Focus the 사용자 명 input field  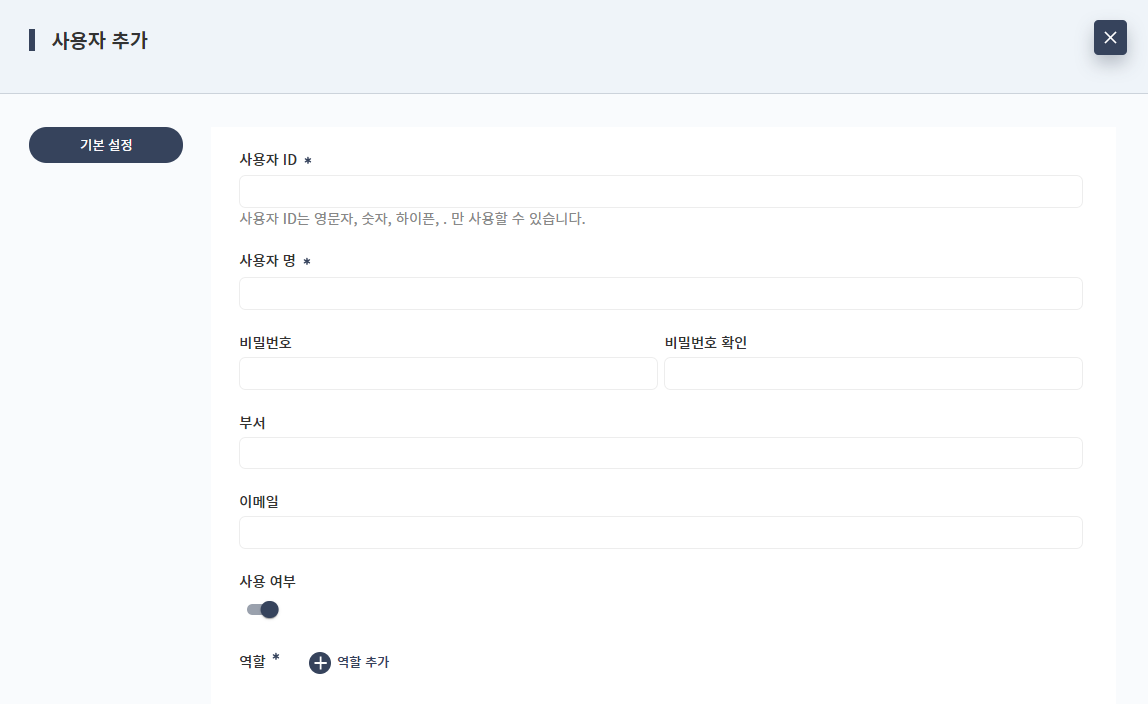click(660, 293)
